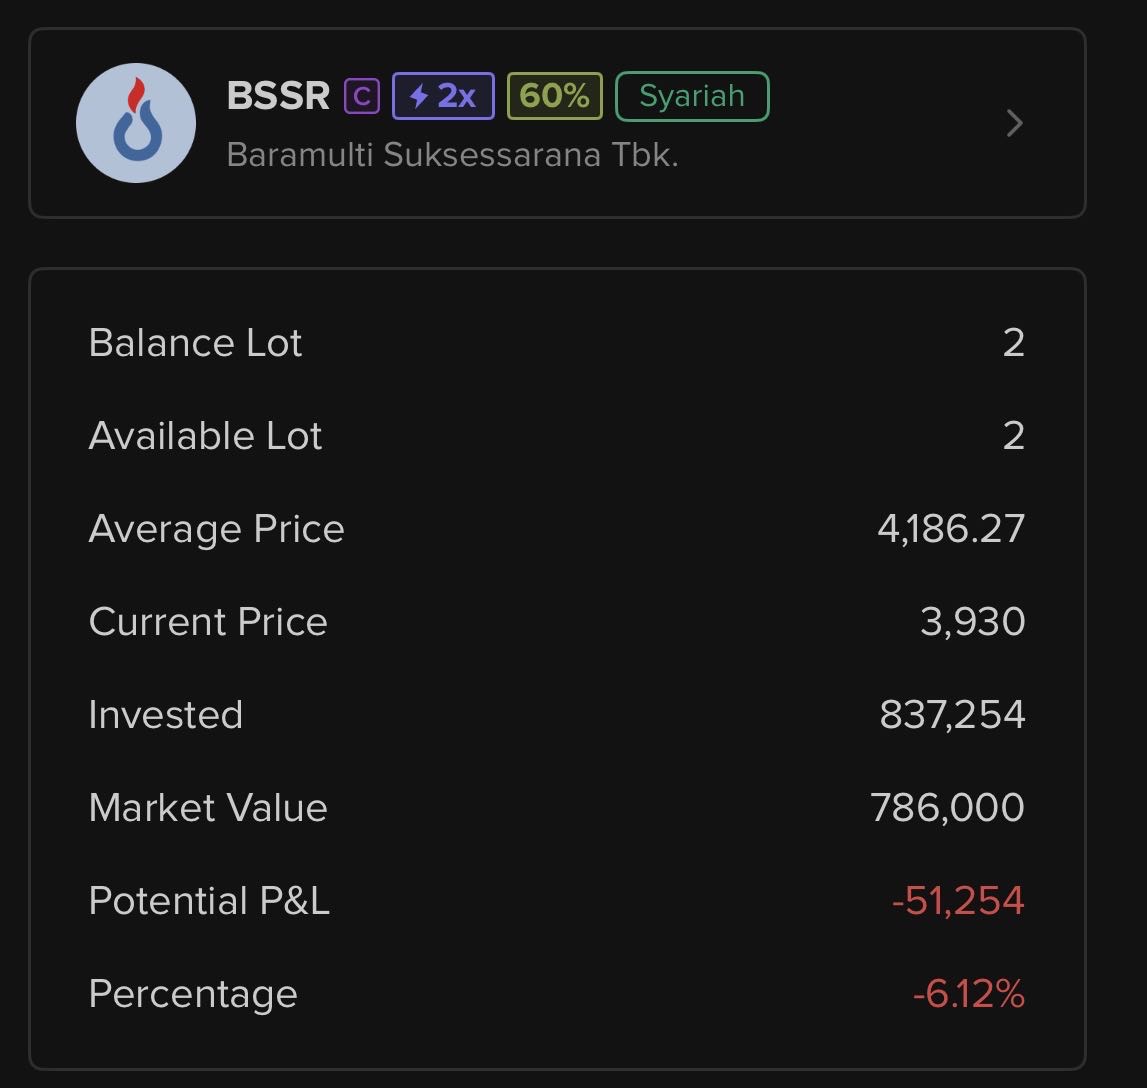
Task: Tap the Average Price label
Action: 216,529
